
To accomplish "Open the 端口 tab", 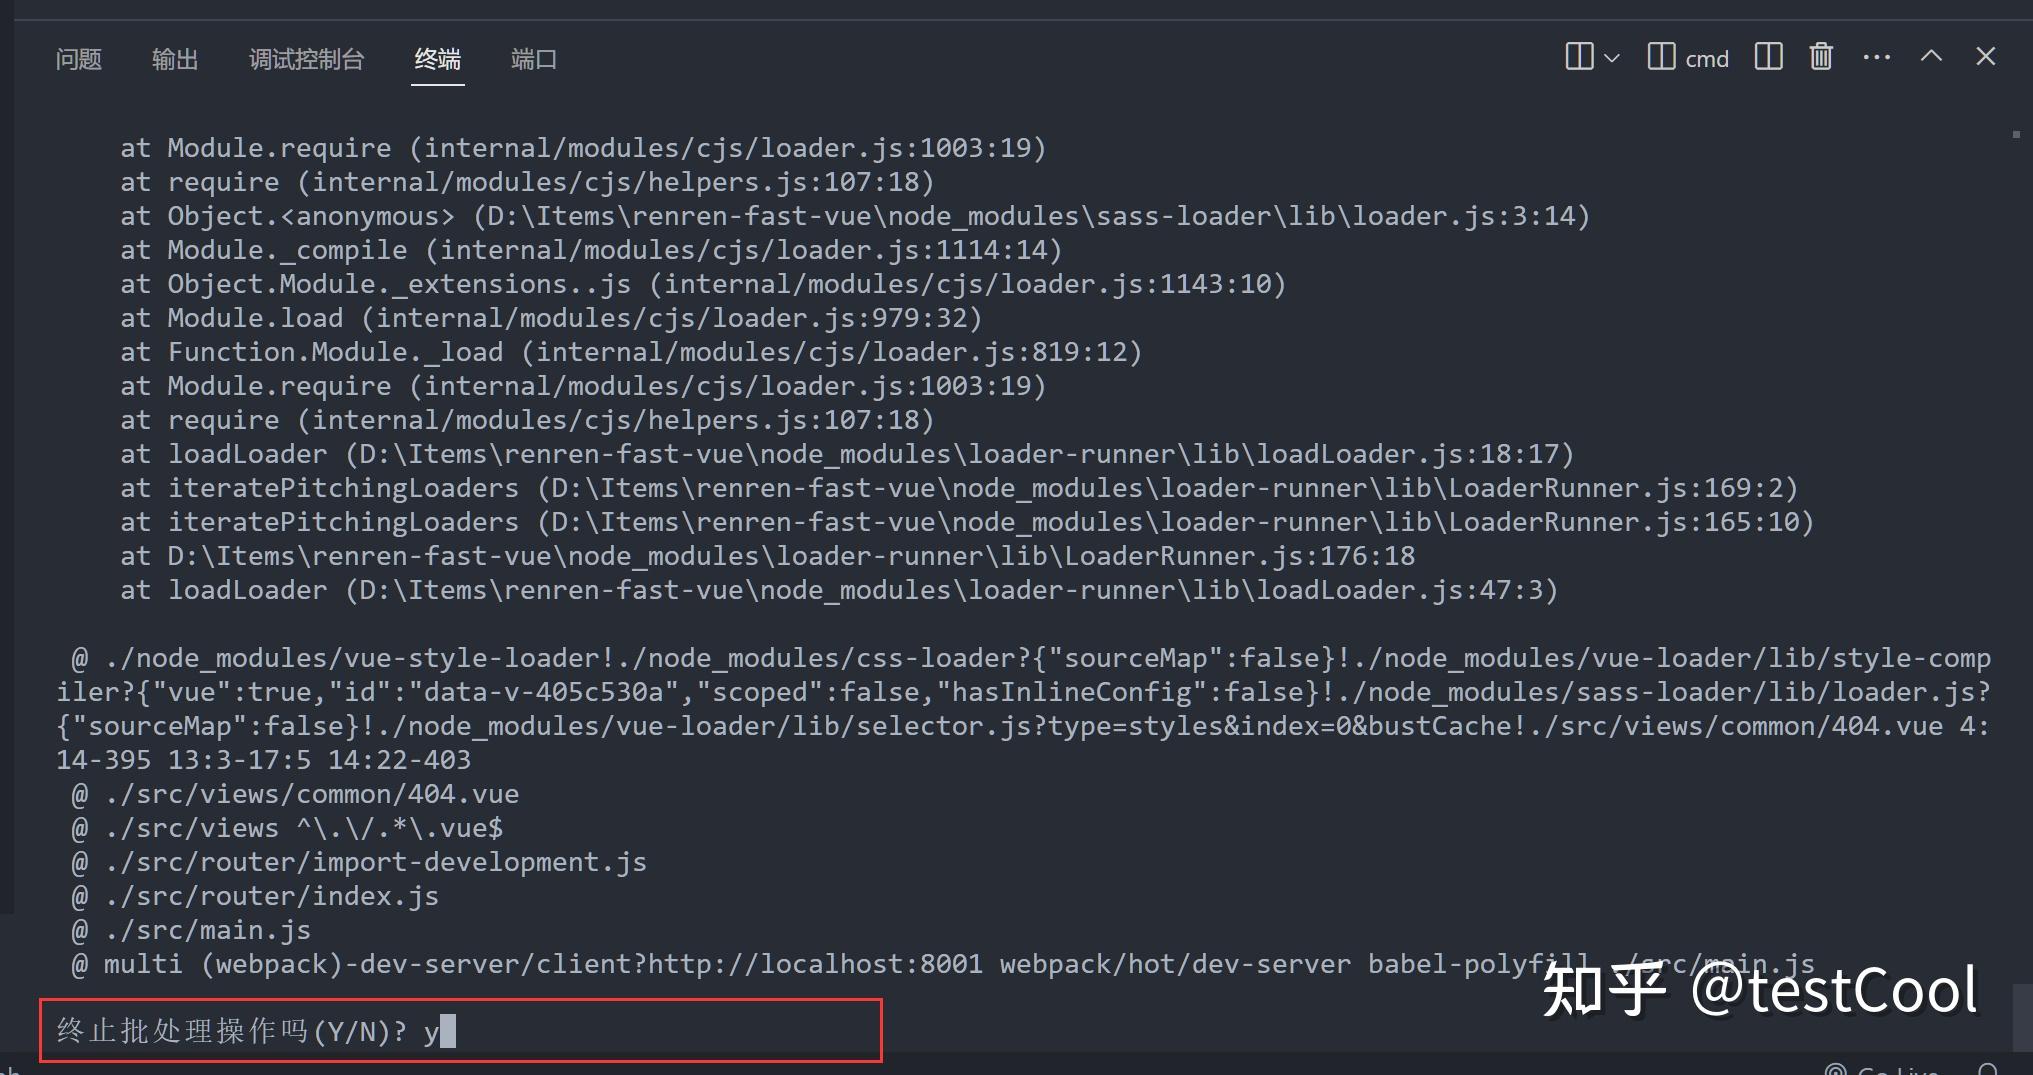I will point(533,59).
